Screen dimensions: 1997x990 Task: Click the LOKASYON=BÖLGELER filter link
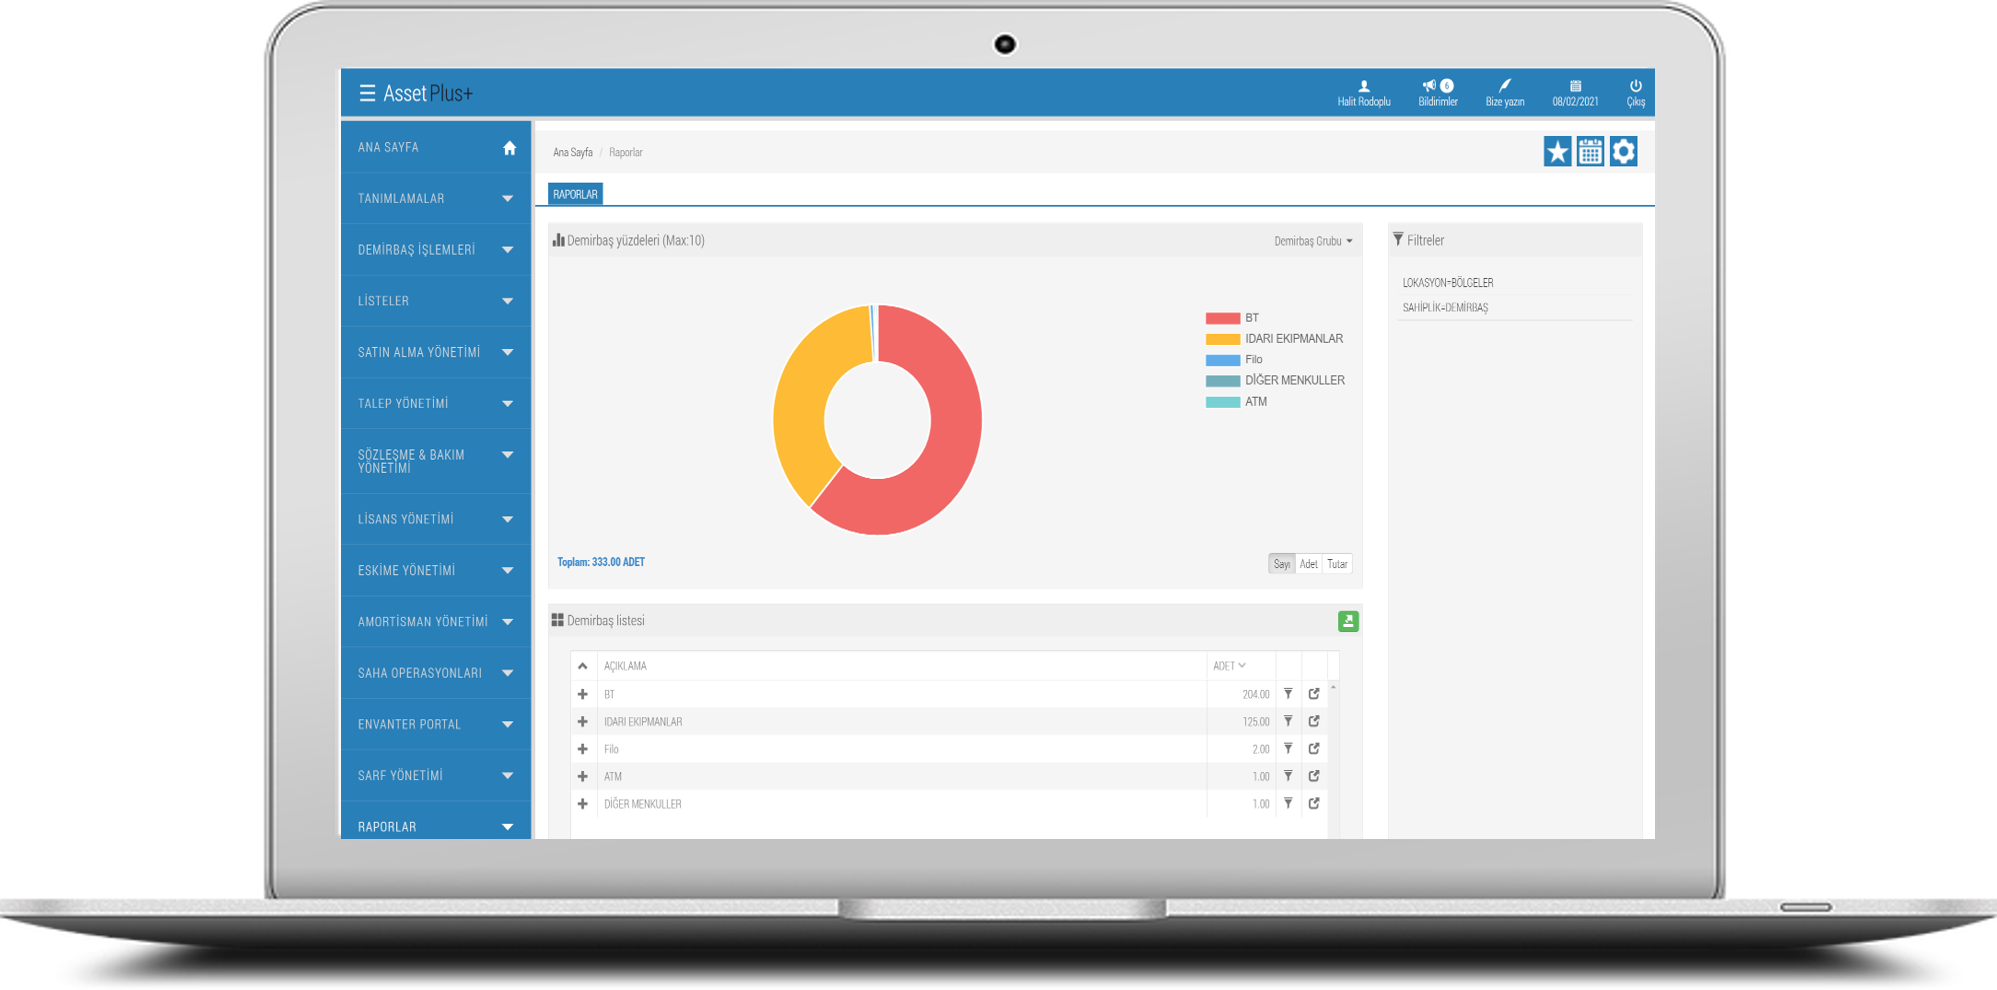1447,283
